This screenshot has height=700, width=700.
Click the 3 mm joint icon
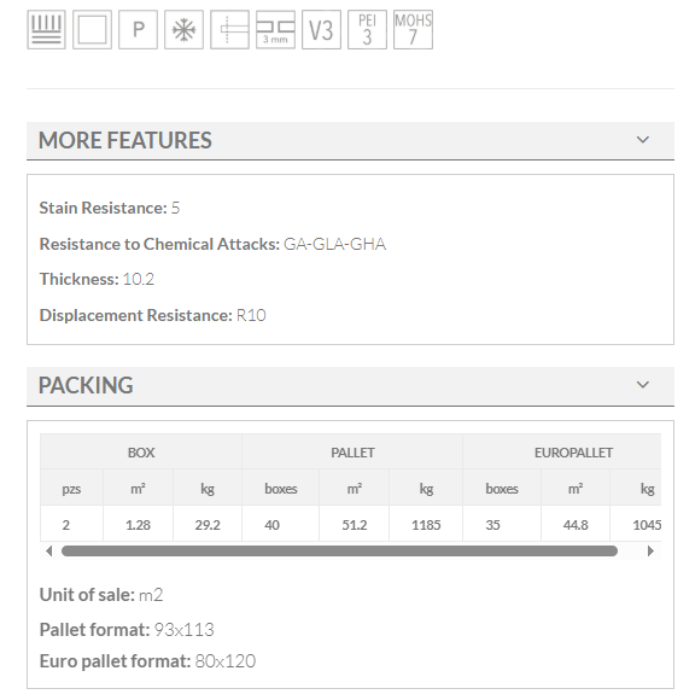coord(275,30)
